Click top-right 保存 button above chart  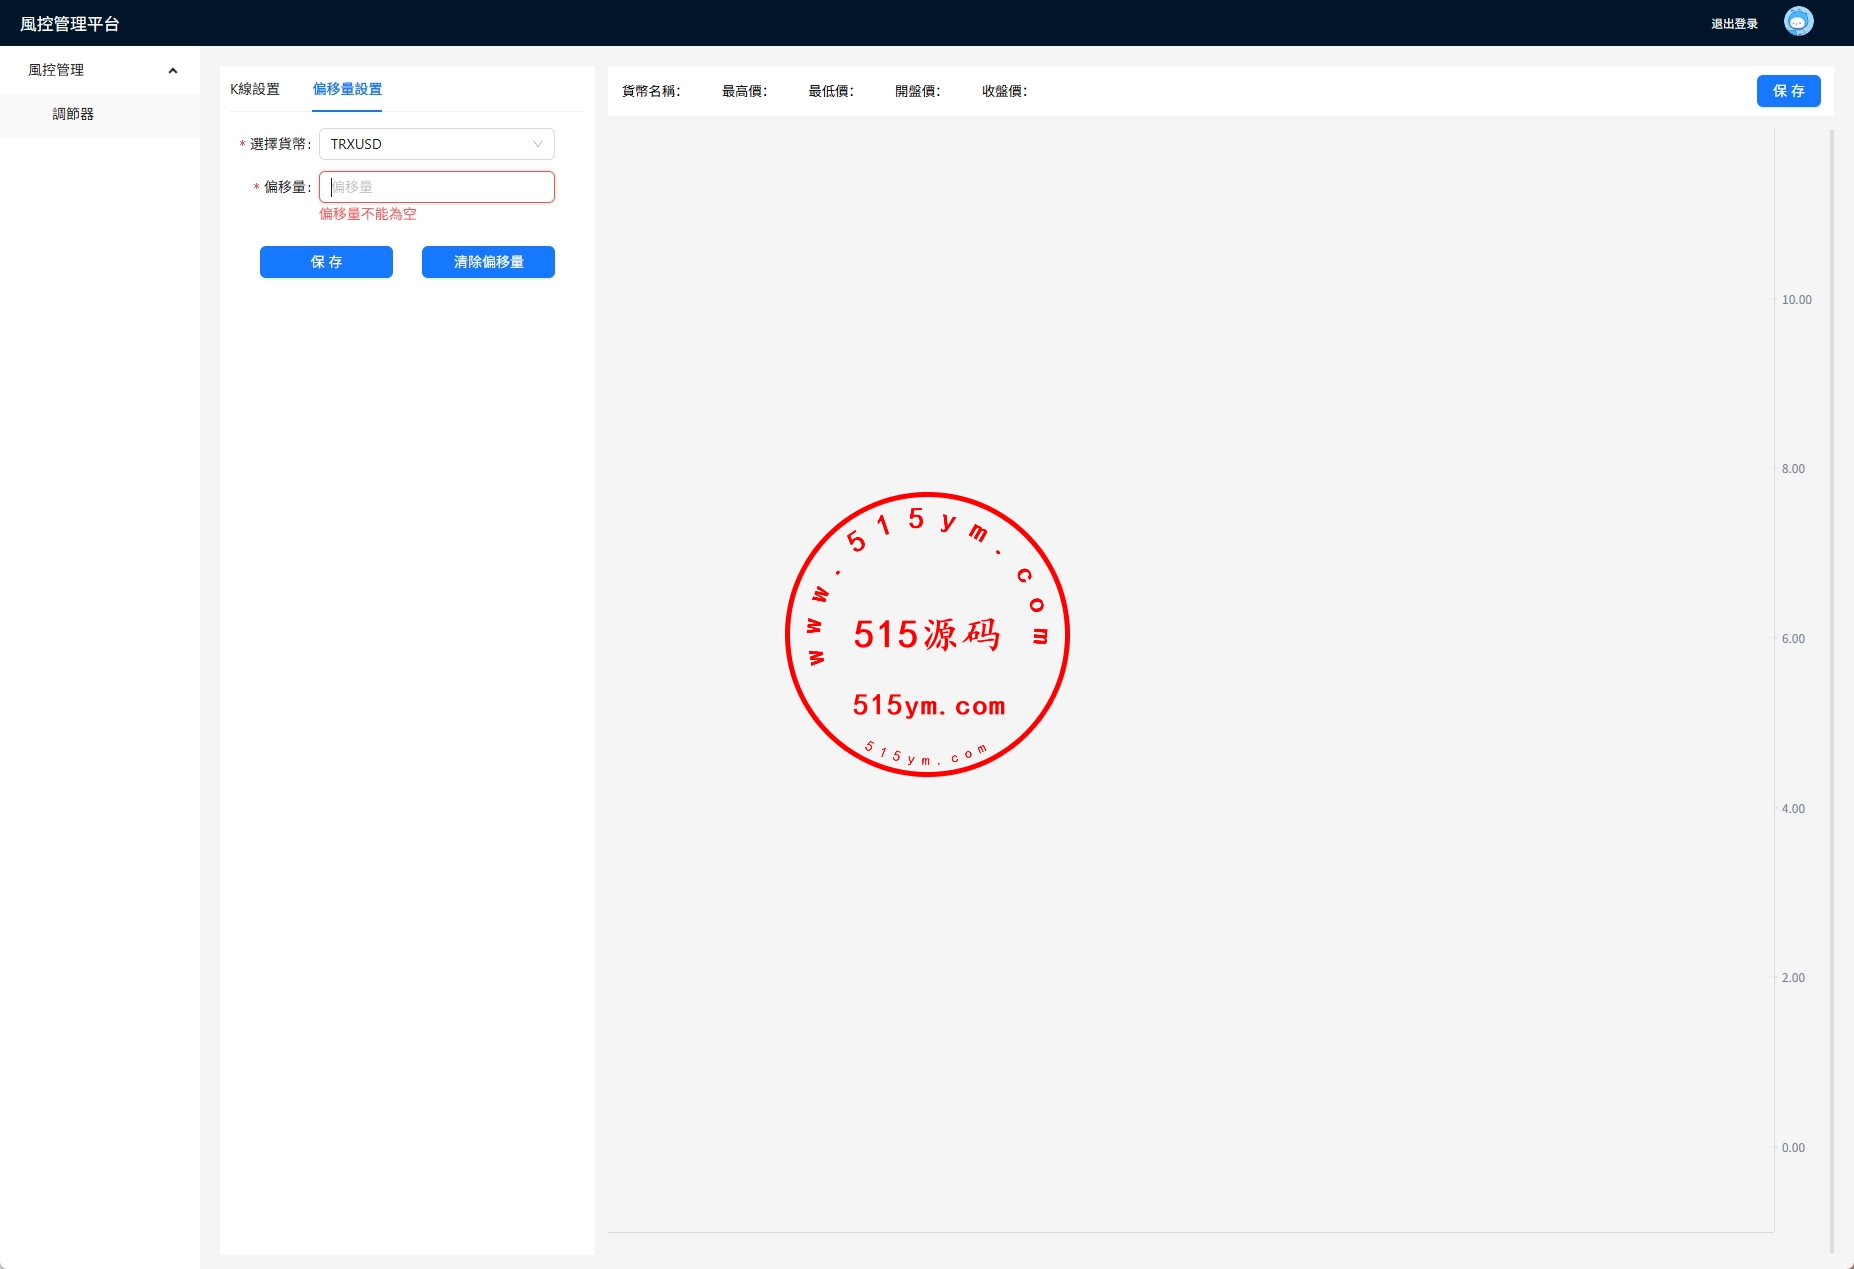point(1788,91)
